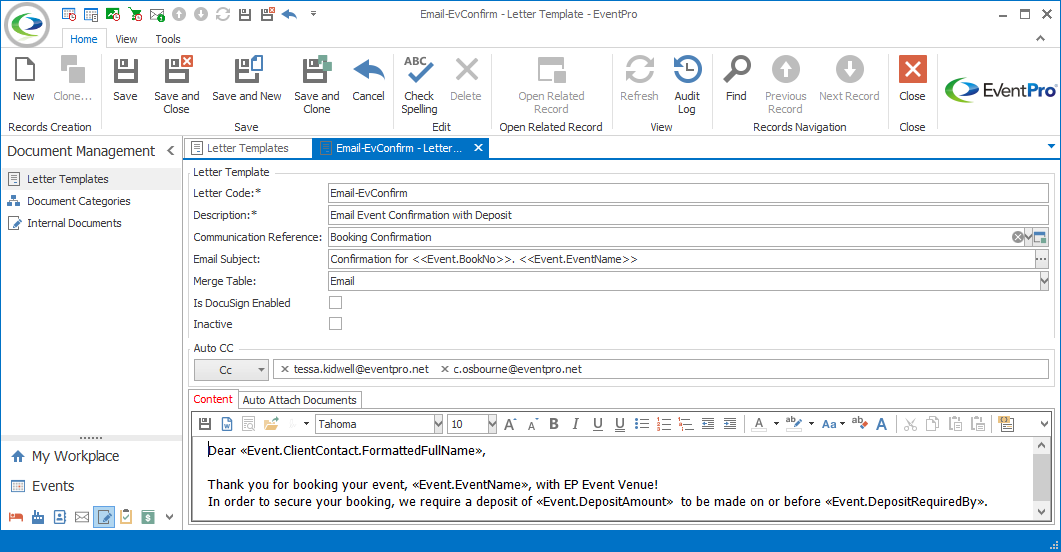
Task: Toggle bold formatting
Action: [x=554, y=424]
